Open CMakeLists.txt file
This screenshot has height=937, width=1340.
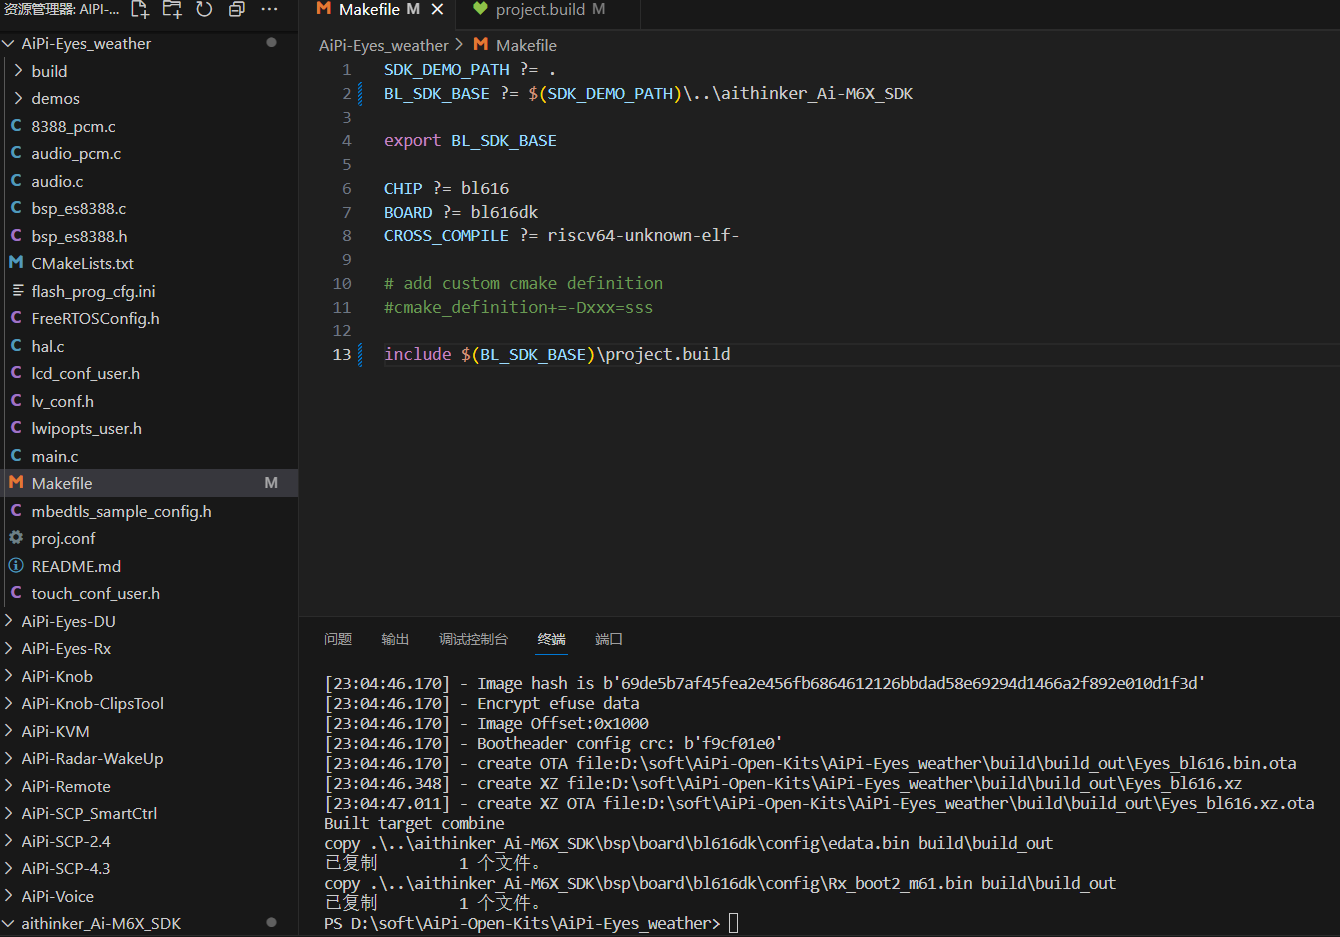(149, 264)
